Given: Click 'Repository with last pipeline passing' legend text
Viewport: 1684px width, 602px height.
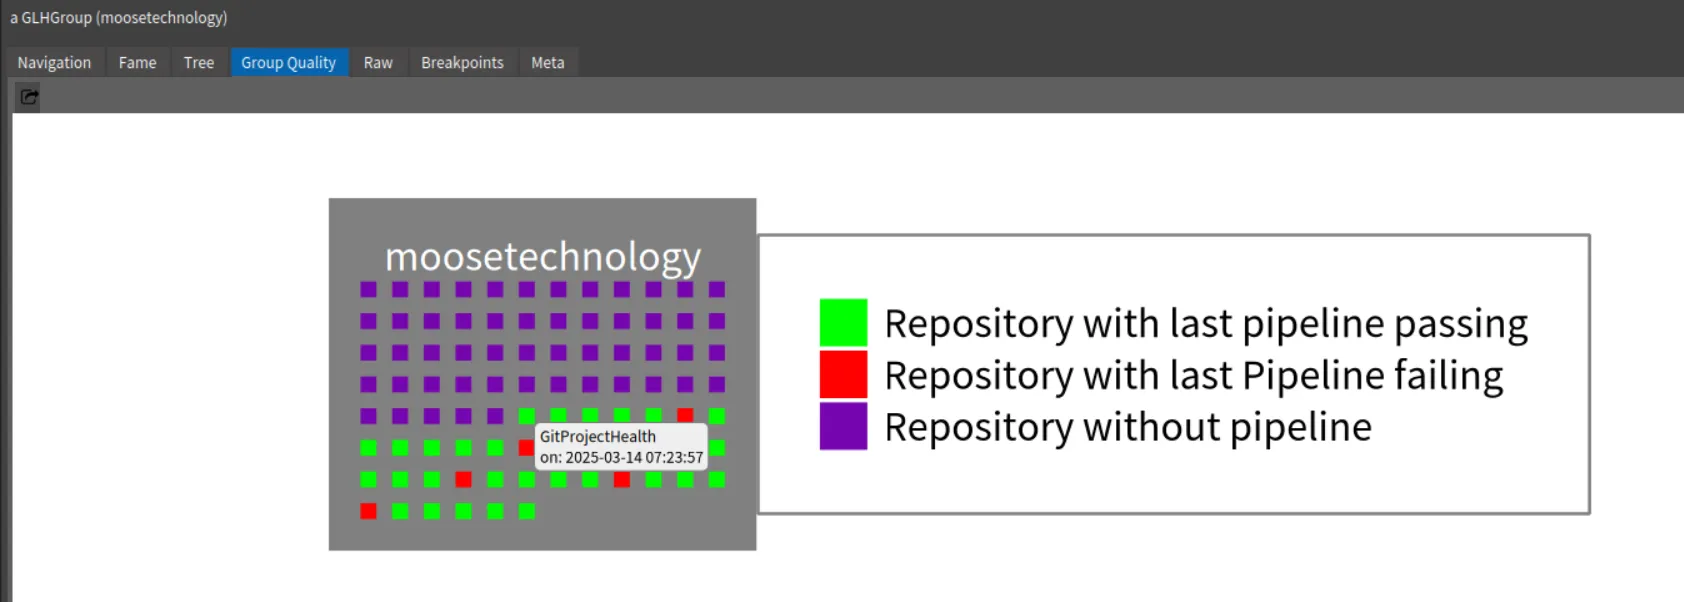Looking at the screenshot, I should tap(1206, 324).
